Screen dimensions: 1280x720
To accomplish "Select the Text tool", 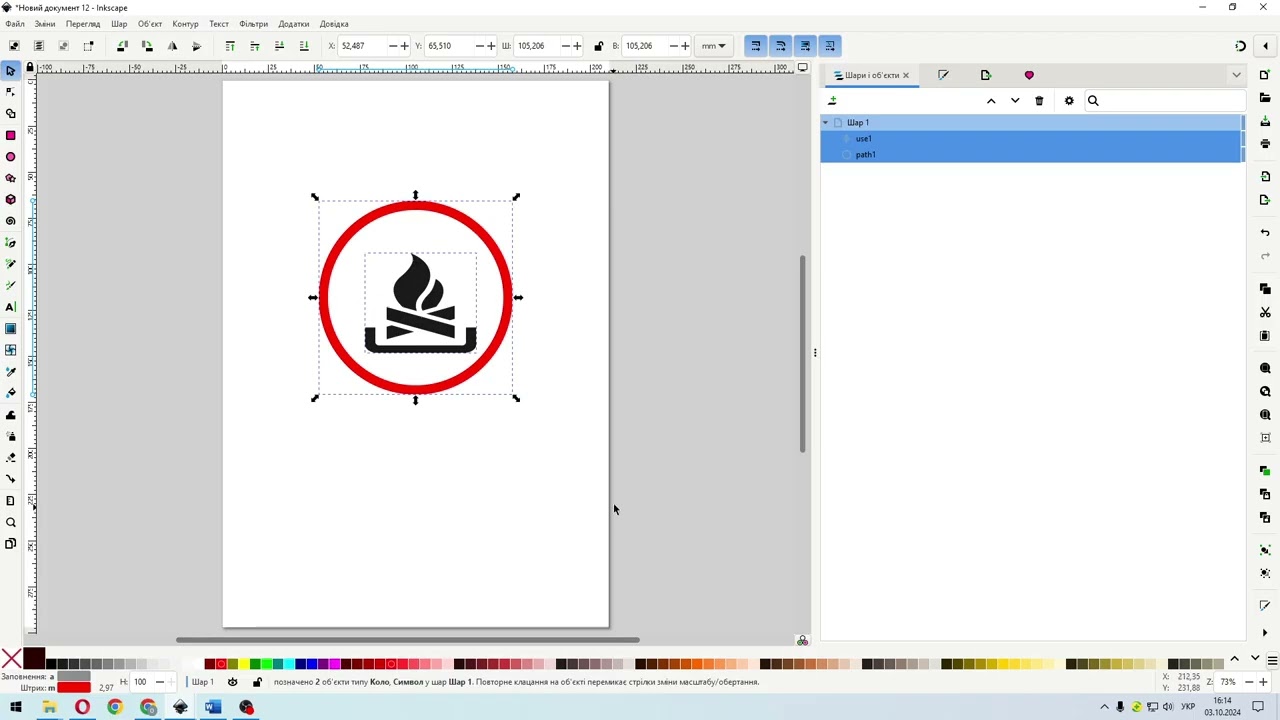I will [11, 307].
